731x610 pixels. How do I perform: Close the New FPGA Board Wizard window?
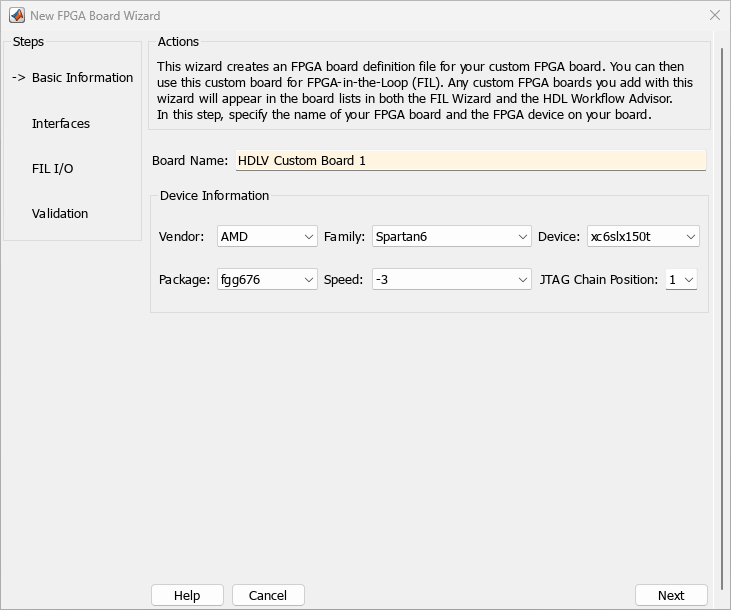point(714,15)
